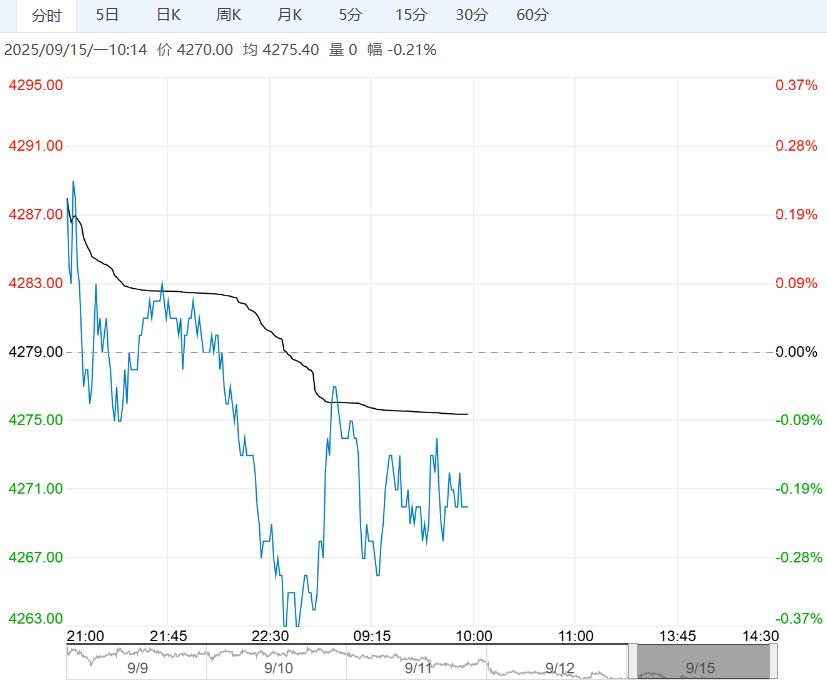Click the 2025/09/15 date-time readout
This screenshot has width=827, height=683.
75,50
